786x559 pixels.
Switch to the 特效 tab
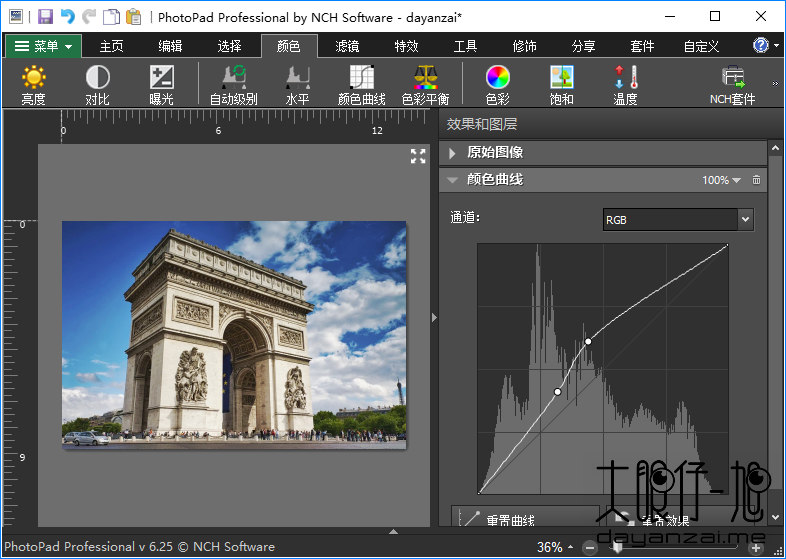click(x=407, y=46)
